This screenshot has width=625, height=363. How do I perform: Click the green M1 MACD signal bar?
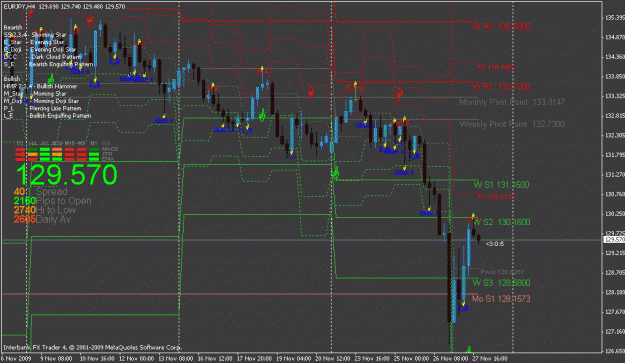coord(94,150)
